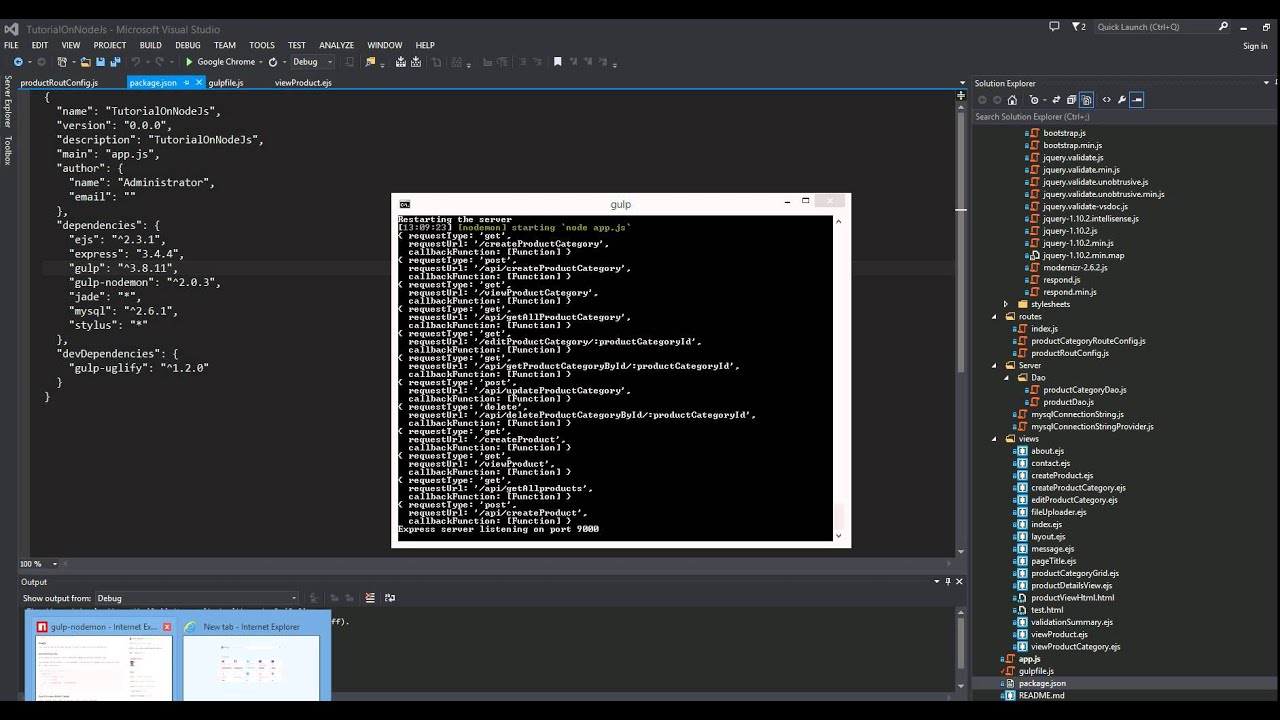Collapse the Dao folder in Solution Explorer
The width and height of the screenshot is (1280, 720).
click(x=1008, y=377)
